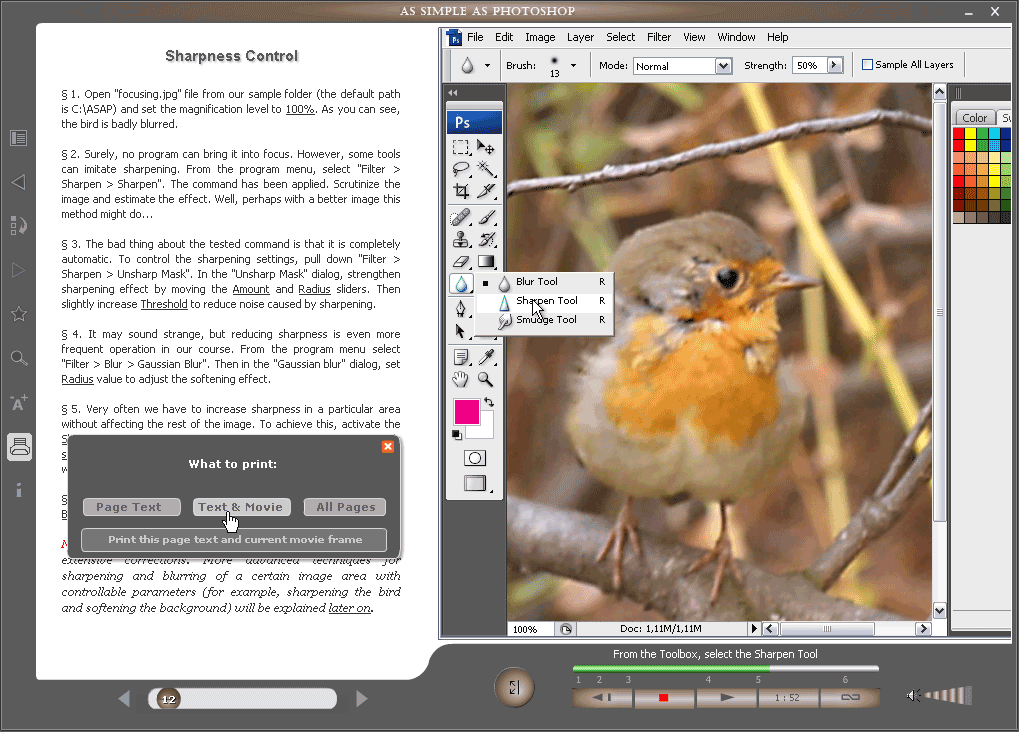Close the What to print dialog
The width and height of the screenshot is (1019, 732).
coord(388,446)
